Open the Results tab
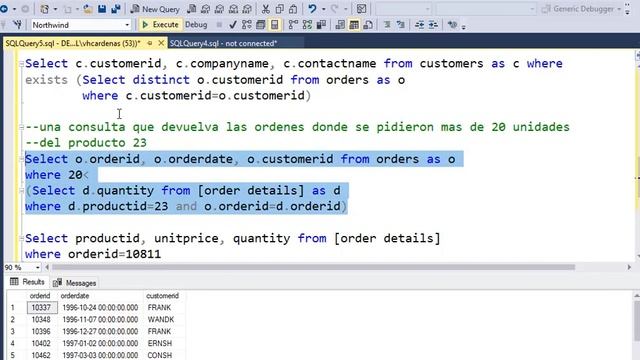This screenshot has width=640, height=360. coord(27,282)
